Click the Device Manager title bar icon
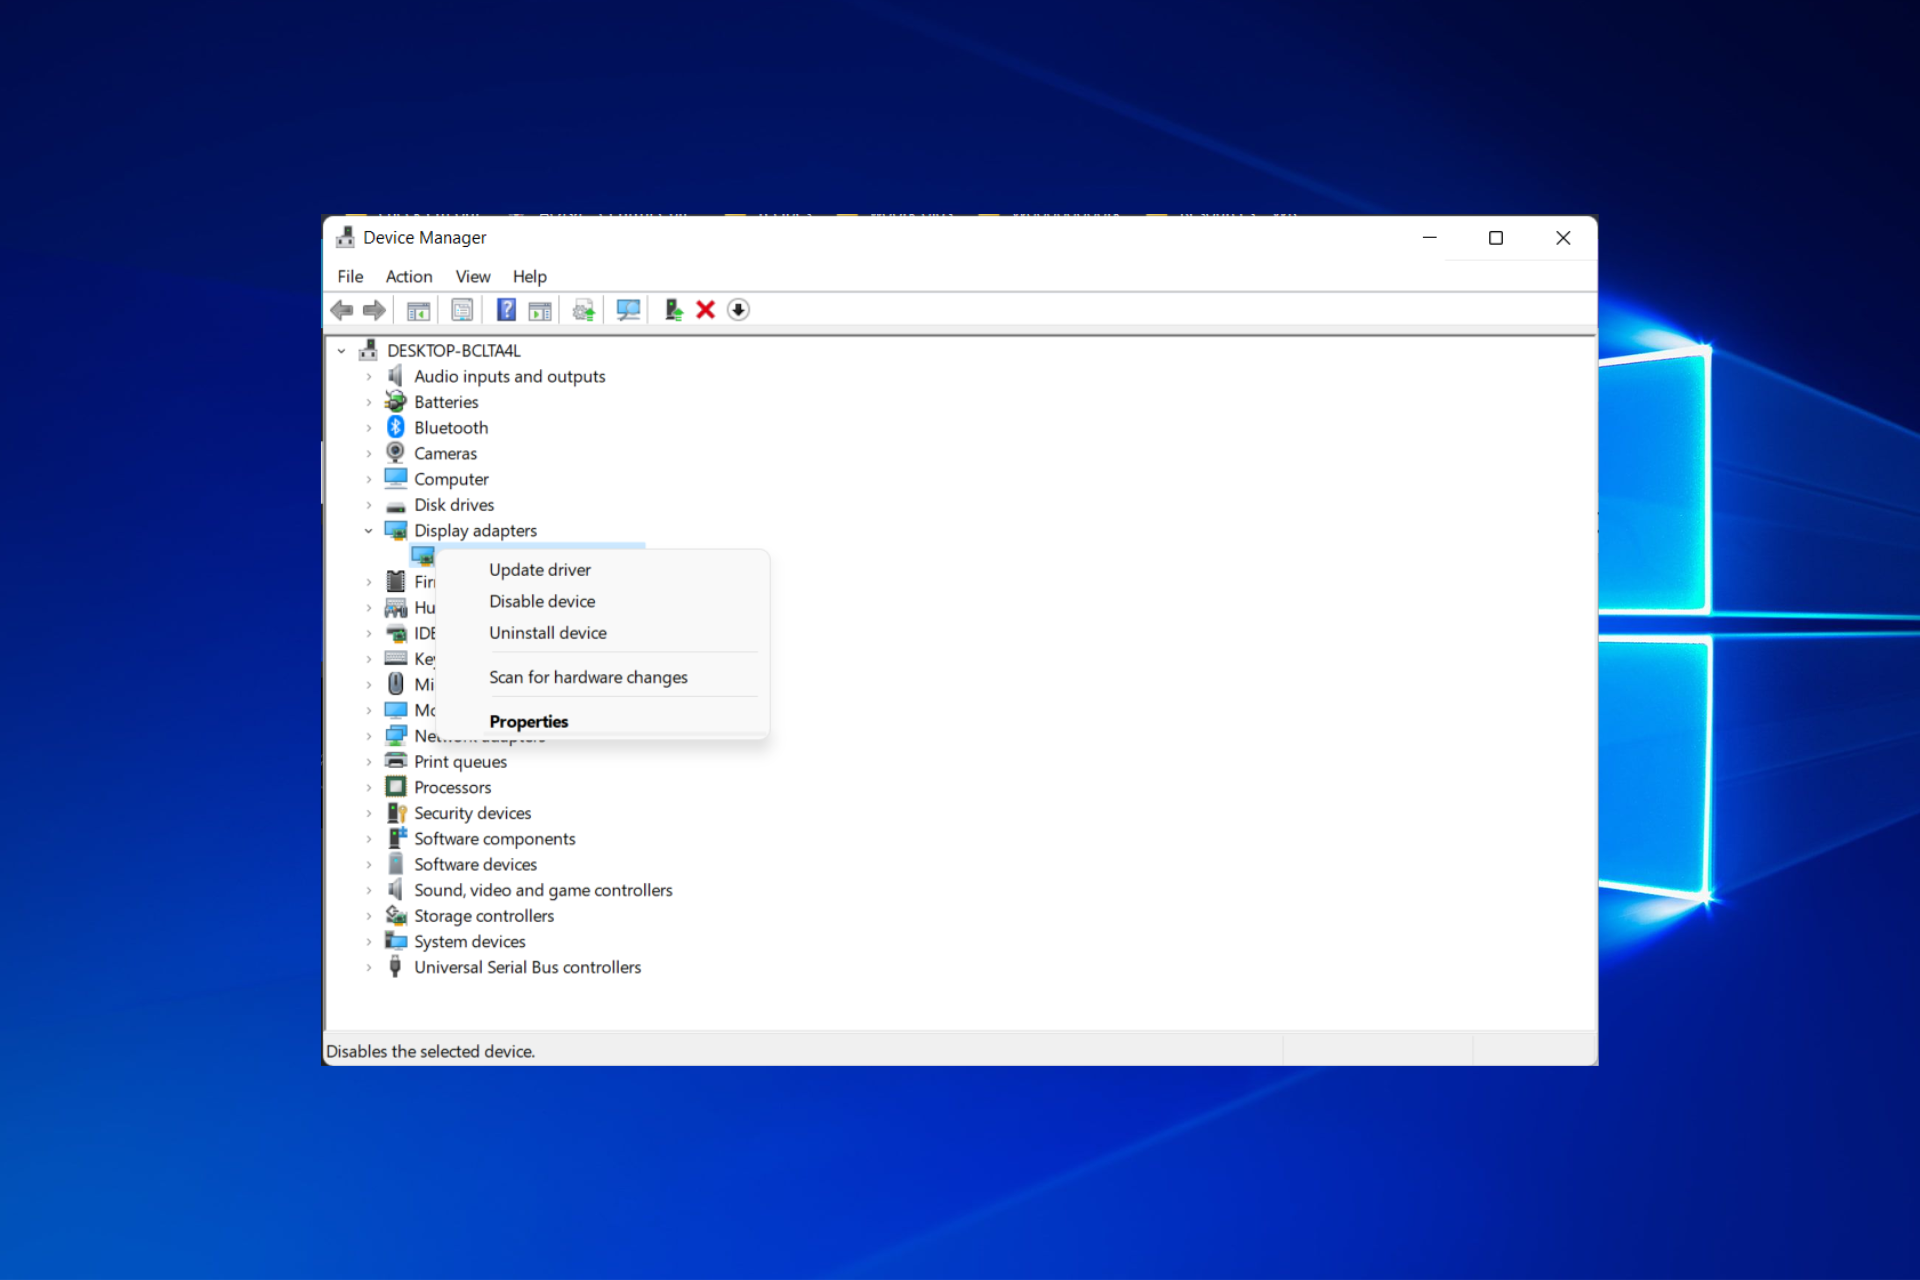 (x=345, y=237)
